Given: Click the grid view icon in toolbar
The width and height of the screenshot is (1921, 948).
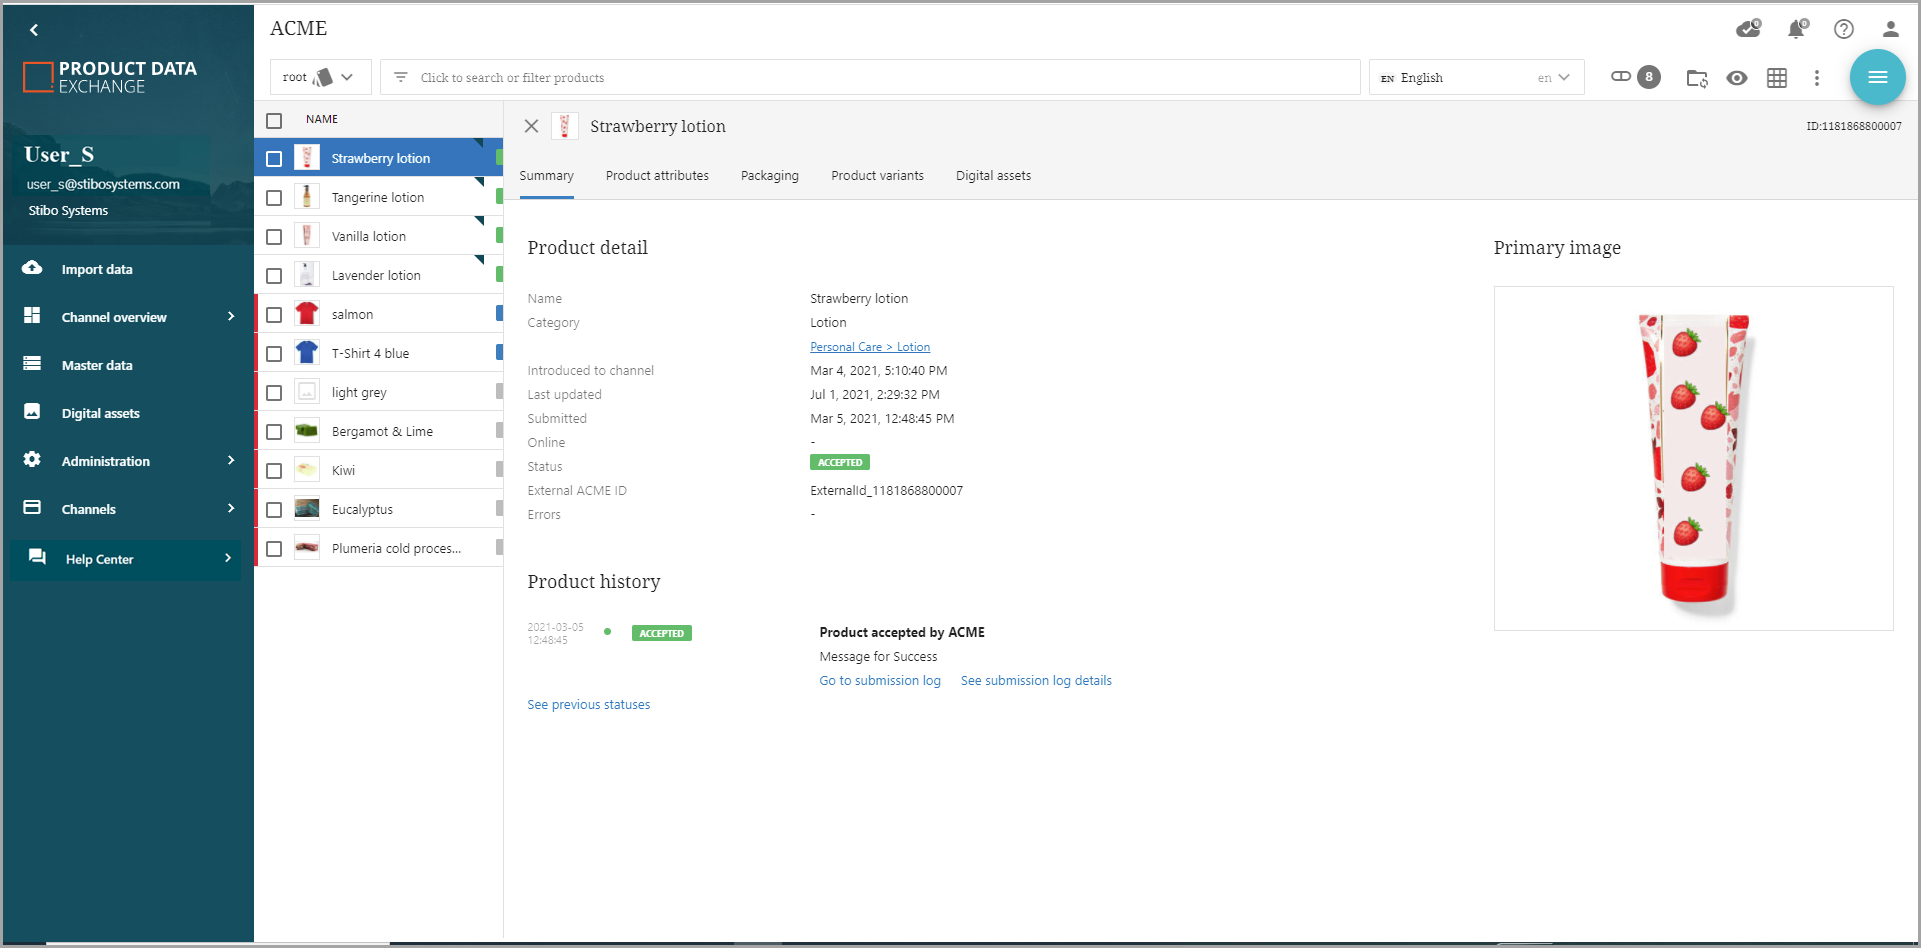Looking at the screenshot, I should click(1777, 78).
